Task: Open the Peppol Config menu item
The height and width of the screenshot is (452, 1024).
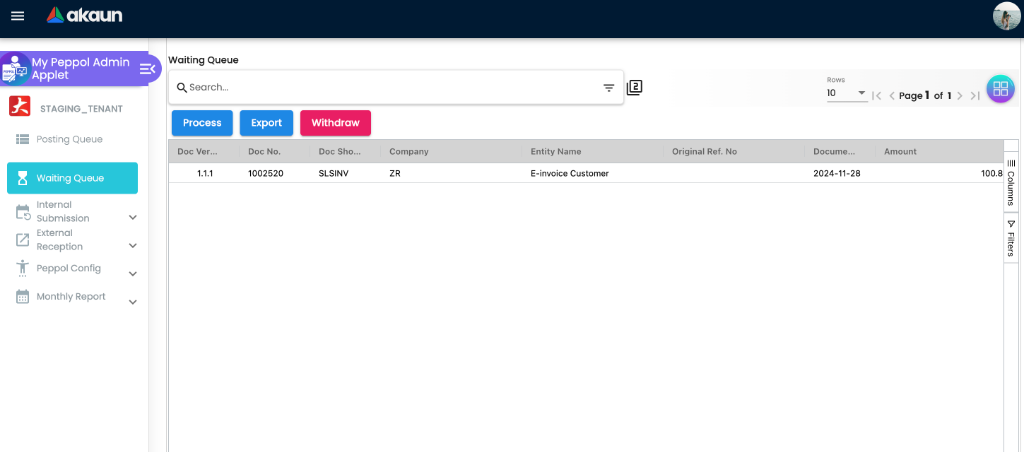Action: point(72,268)
